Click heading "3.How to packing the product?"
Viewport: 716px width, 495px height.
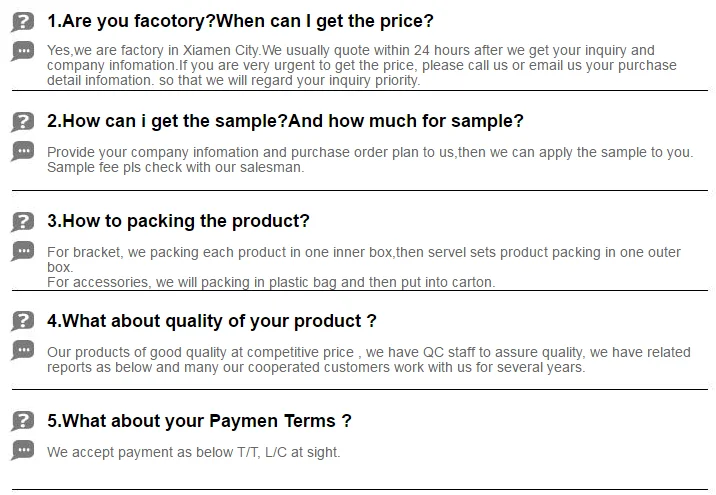178,221
